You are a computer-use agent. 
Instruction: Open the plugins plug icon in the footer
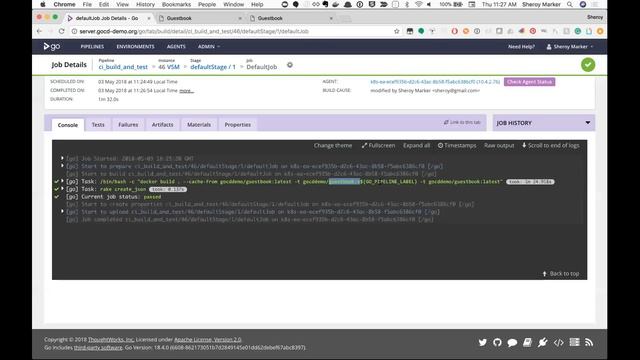point(542,342)
